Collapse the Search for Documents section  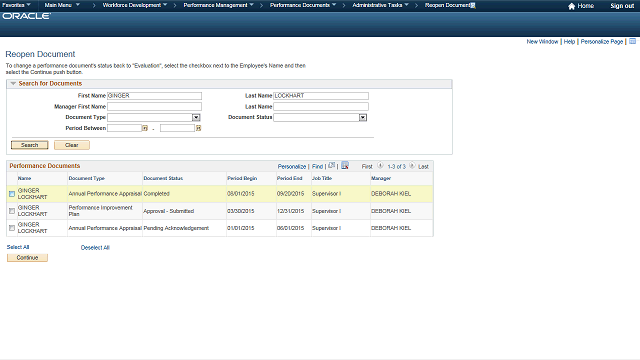click(x=13, y=84)
